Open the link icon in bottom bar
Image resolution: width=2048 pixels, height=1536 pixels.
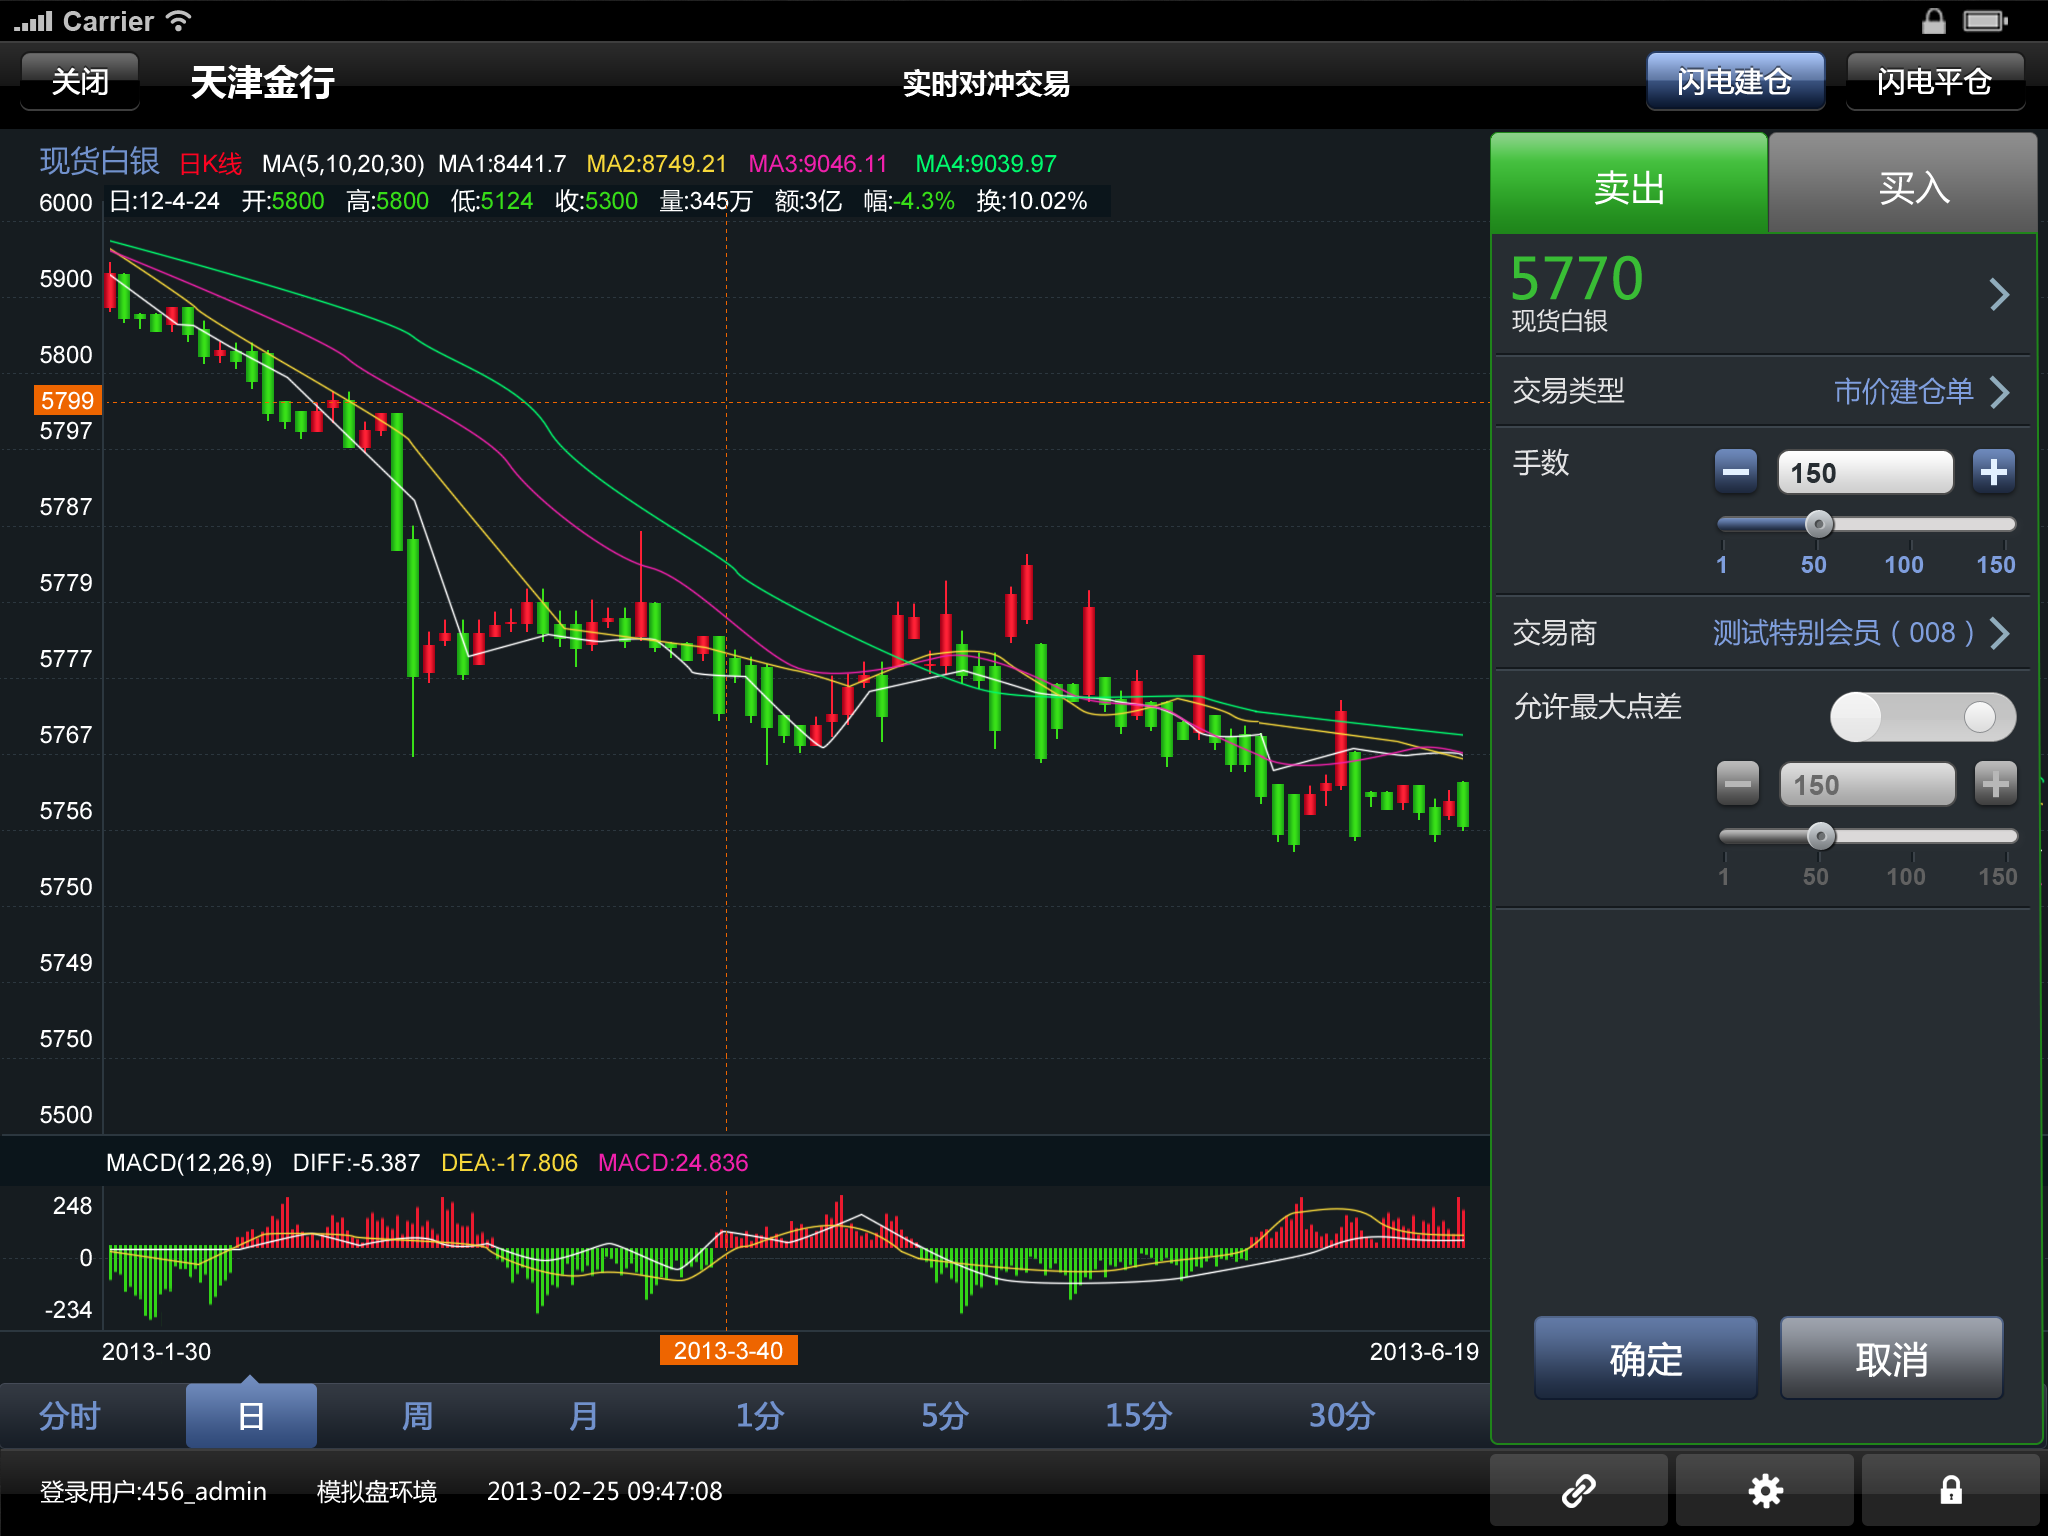click(1578, 1490)
